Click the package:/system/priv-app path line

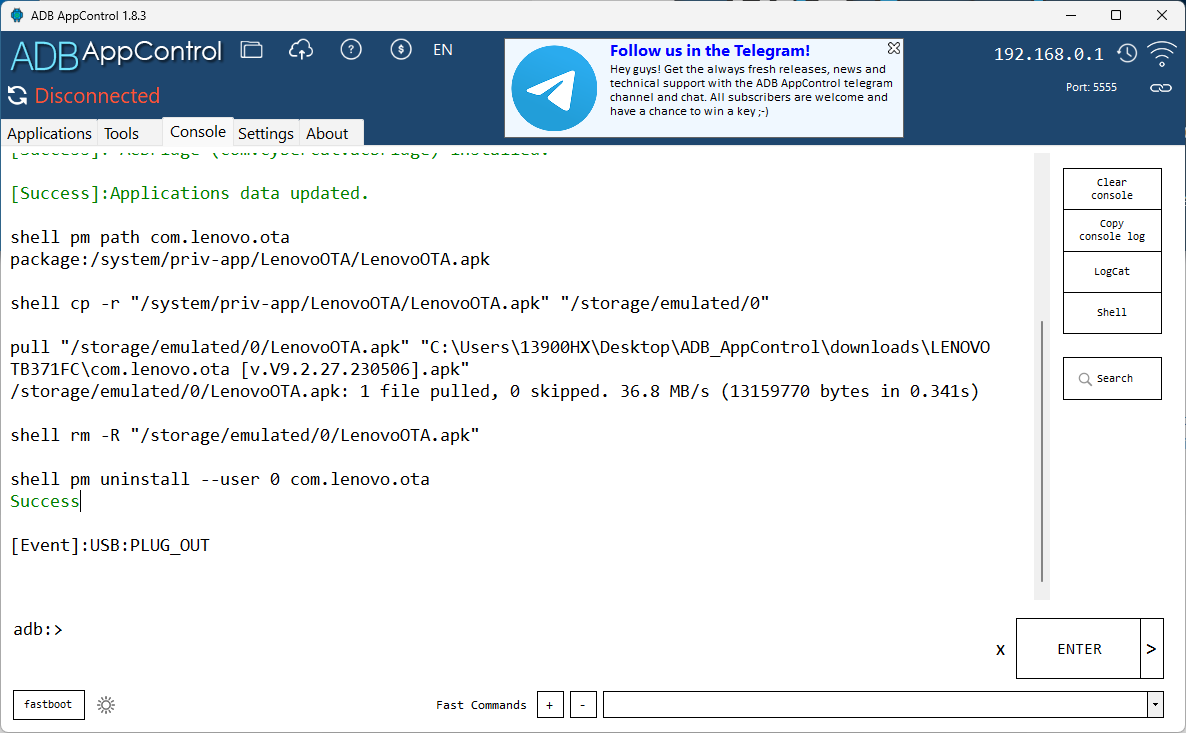pyautogui.click(x=250, y=259)
